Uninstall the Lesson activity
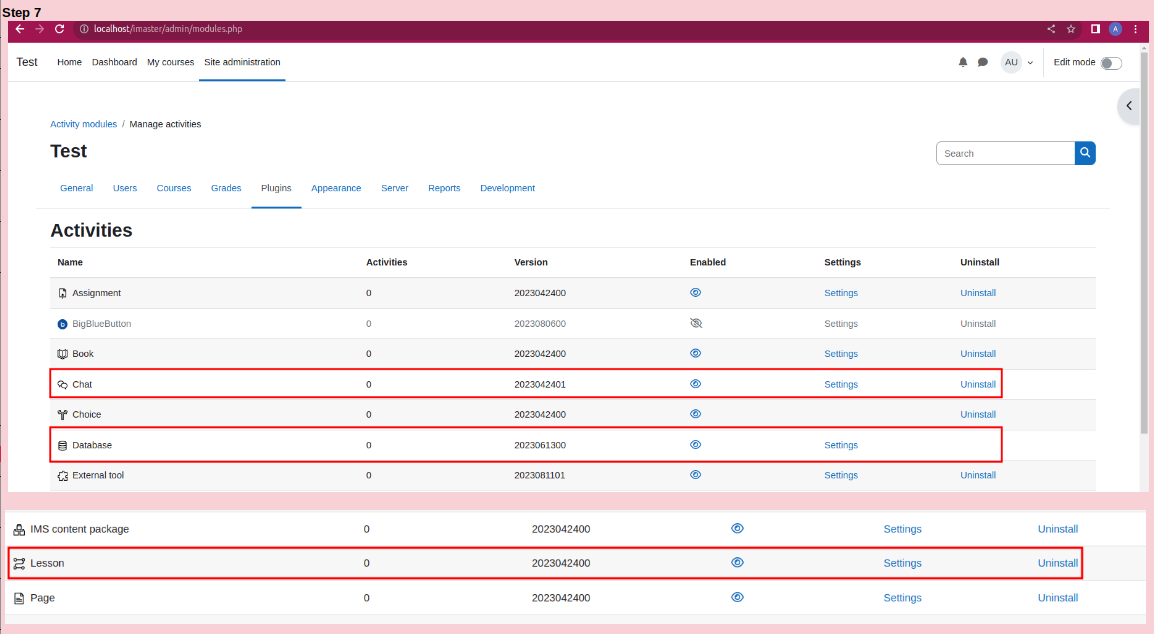The image size is (1154, 634). point(1058,563)
